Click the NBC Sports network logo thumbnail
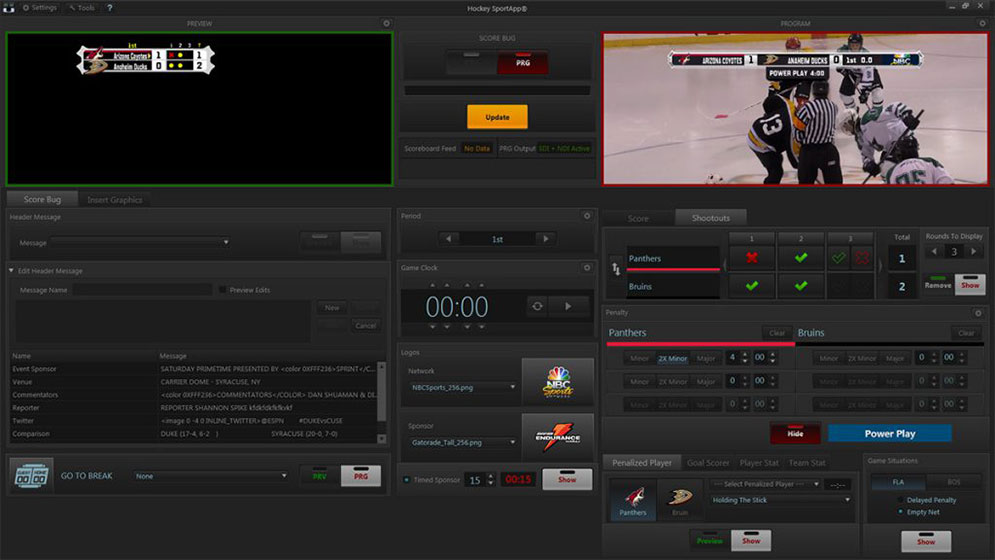 pyautogui.click(x=557, y=382)
